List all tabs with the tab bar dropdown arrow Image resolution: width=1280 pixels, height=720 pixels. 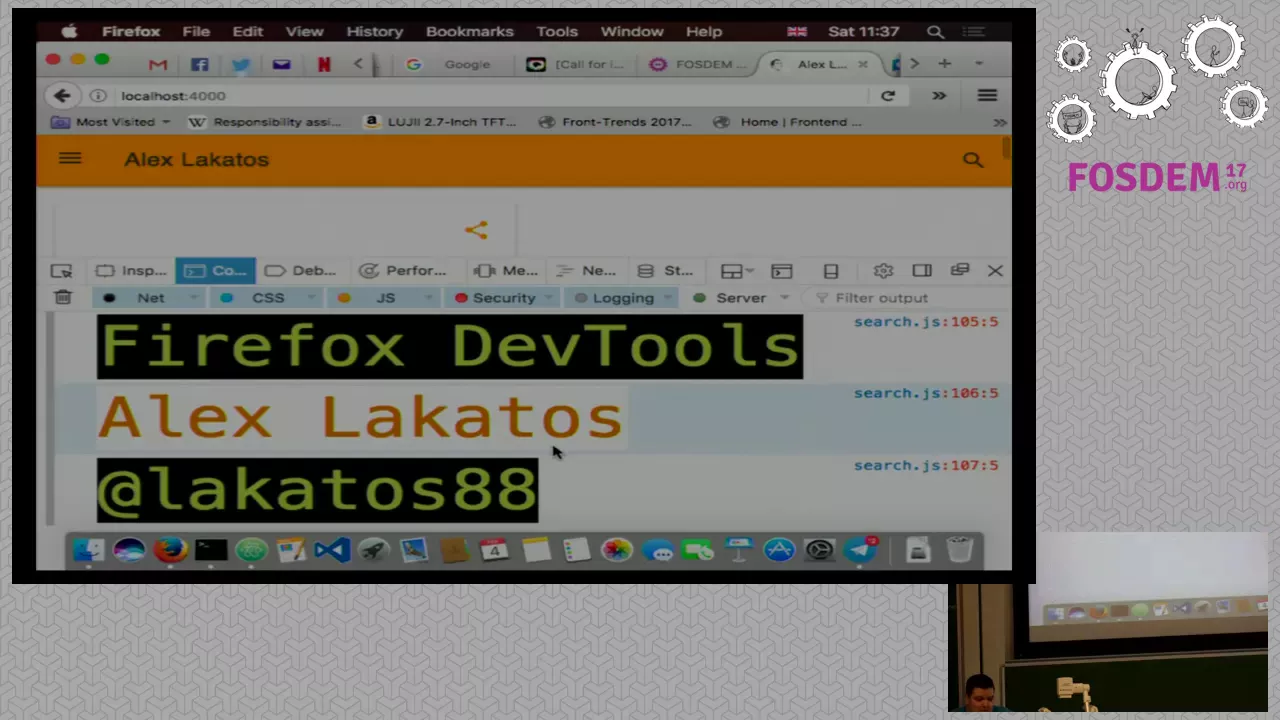click(979, 63)
